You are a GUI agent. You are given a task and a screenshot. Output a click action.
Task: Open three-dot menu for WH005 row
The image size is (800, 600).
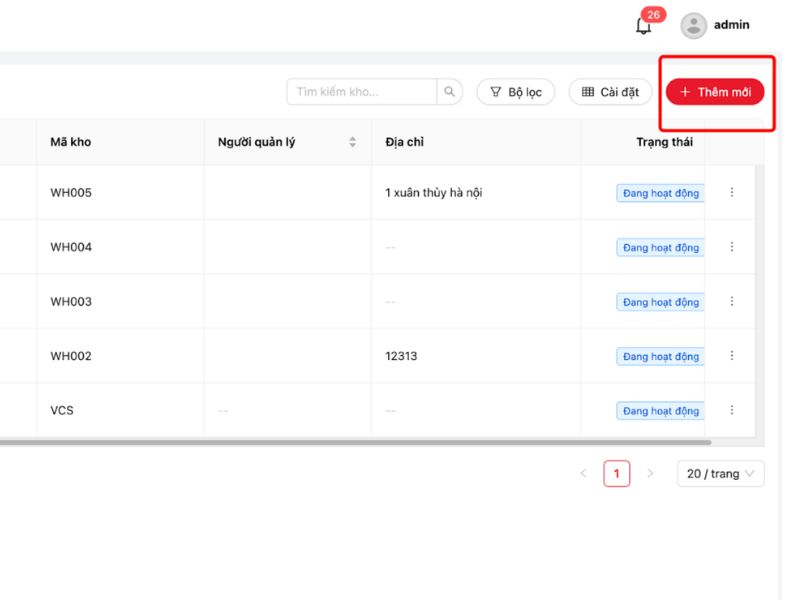click(x=732, y=193)
